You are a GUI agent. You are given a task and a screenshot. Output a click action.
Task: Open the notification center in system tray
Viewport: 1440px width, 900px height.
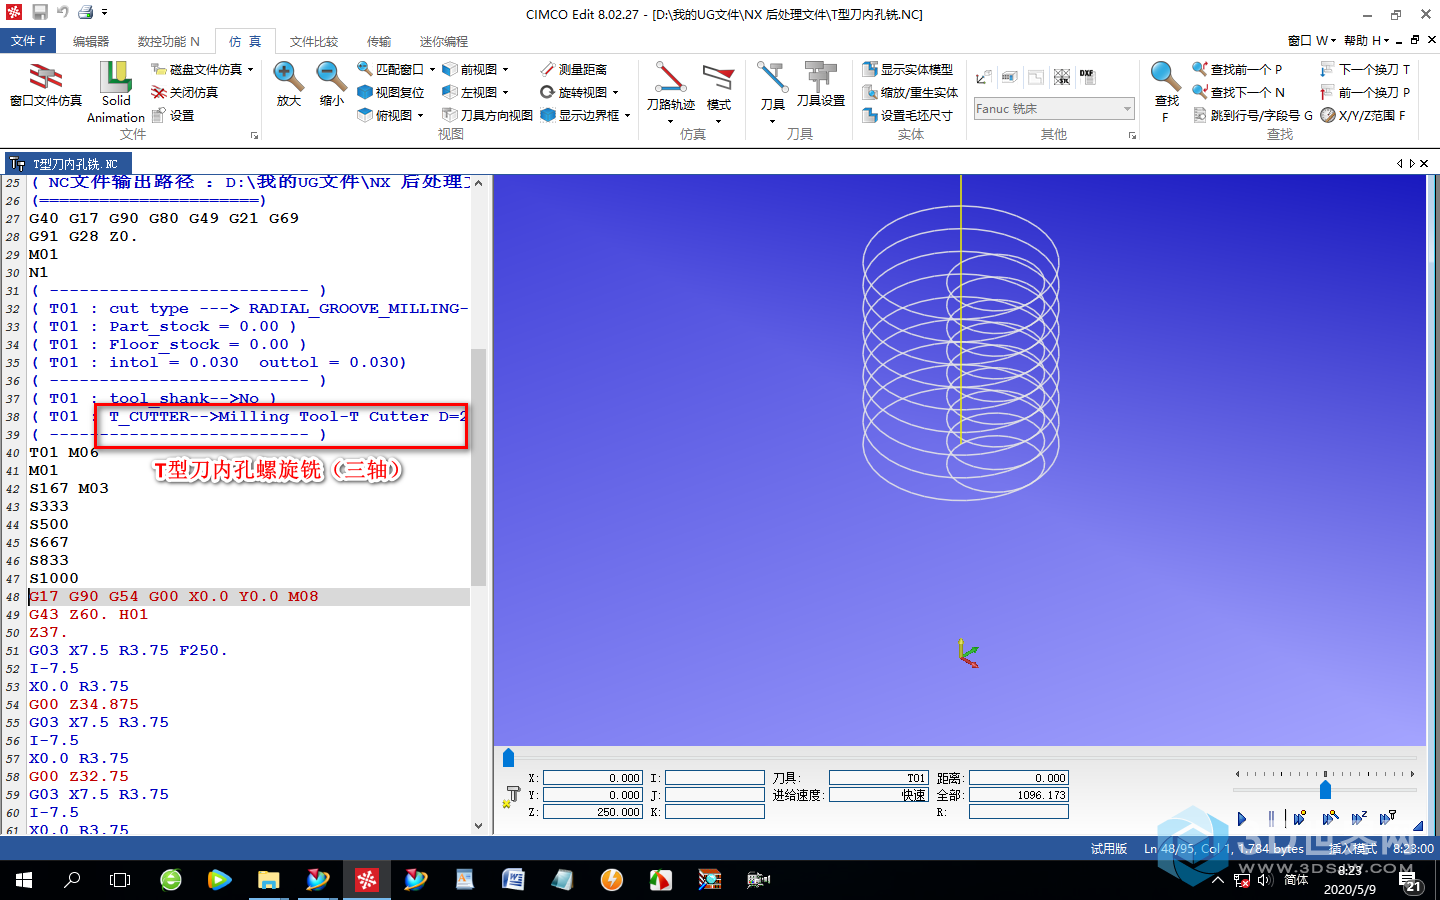pos(1409,881)
